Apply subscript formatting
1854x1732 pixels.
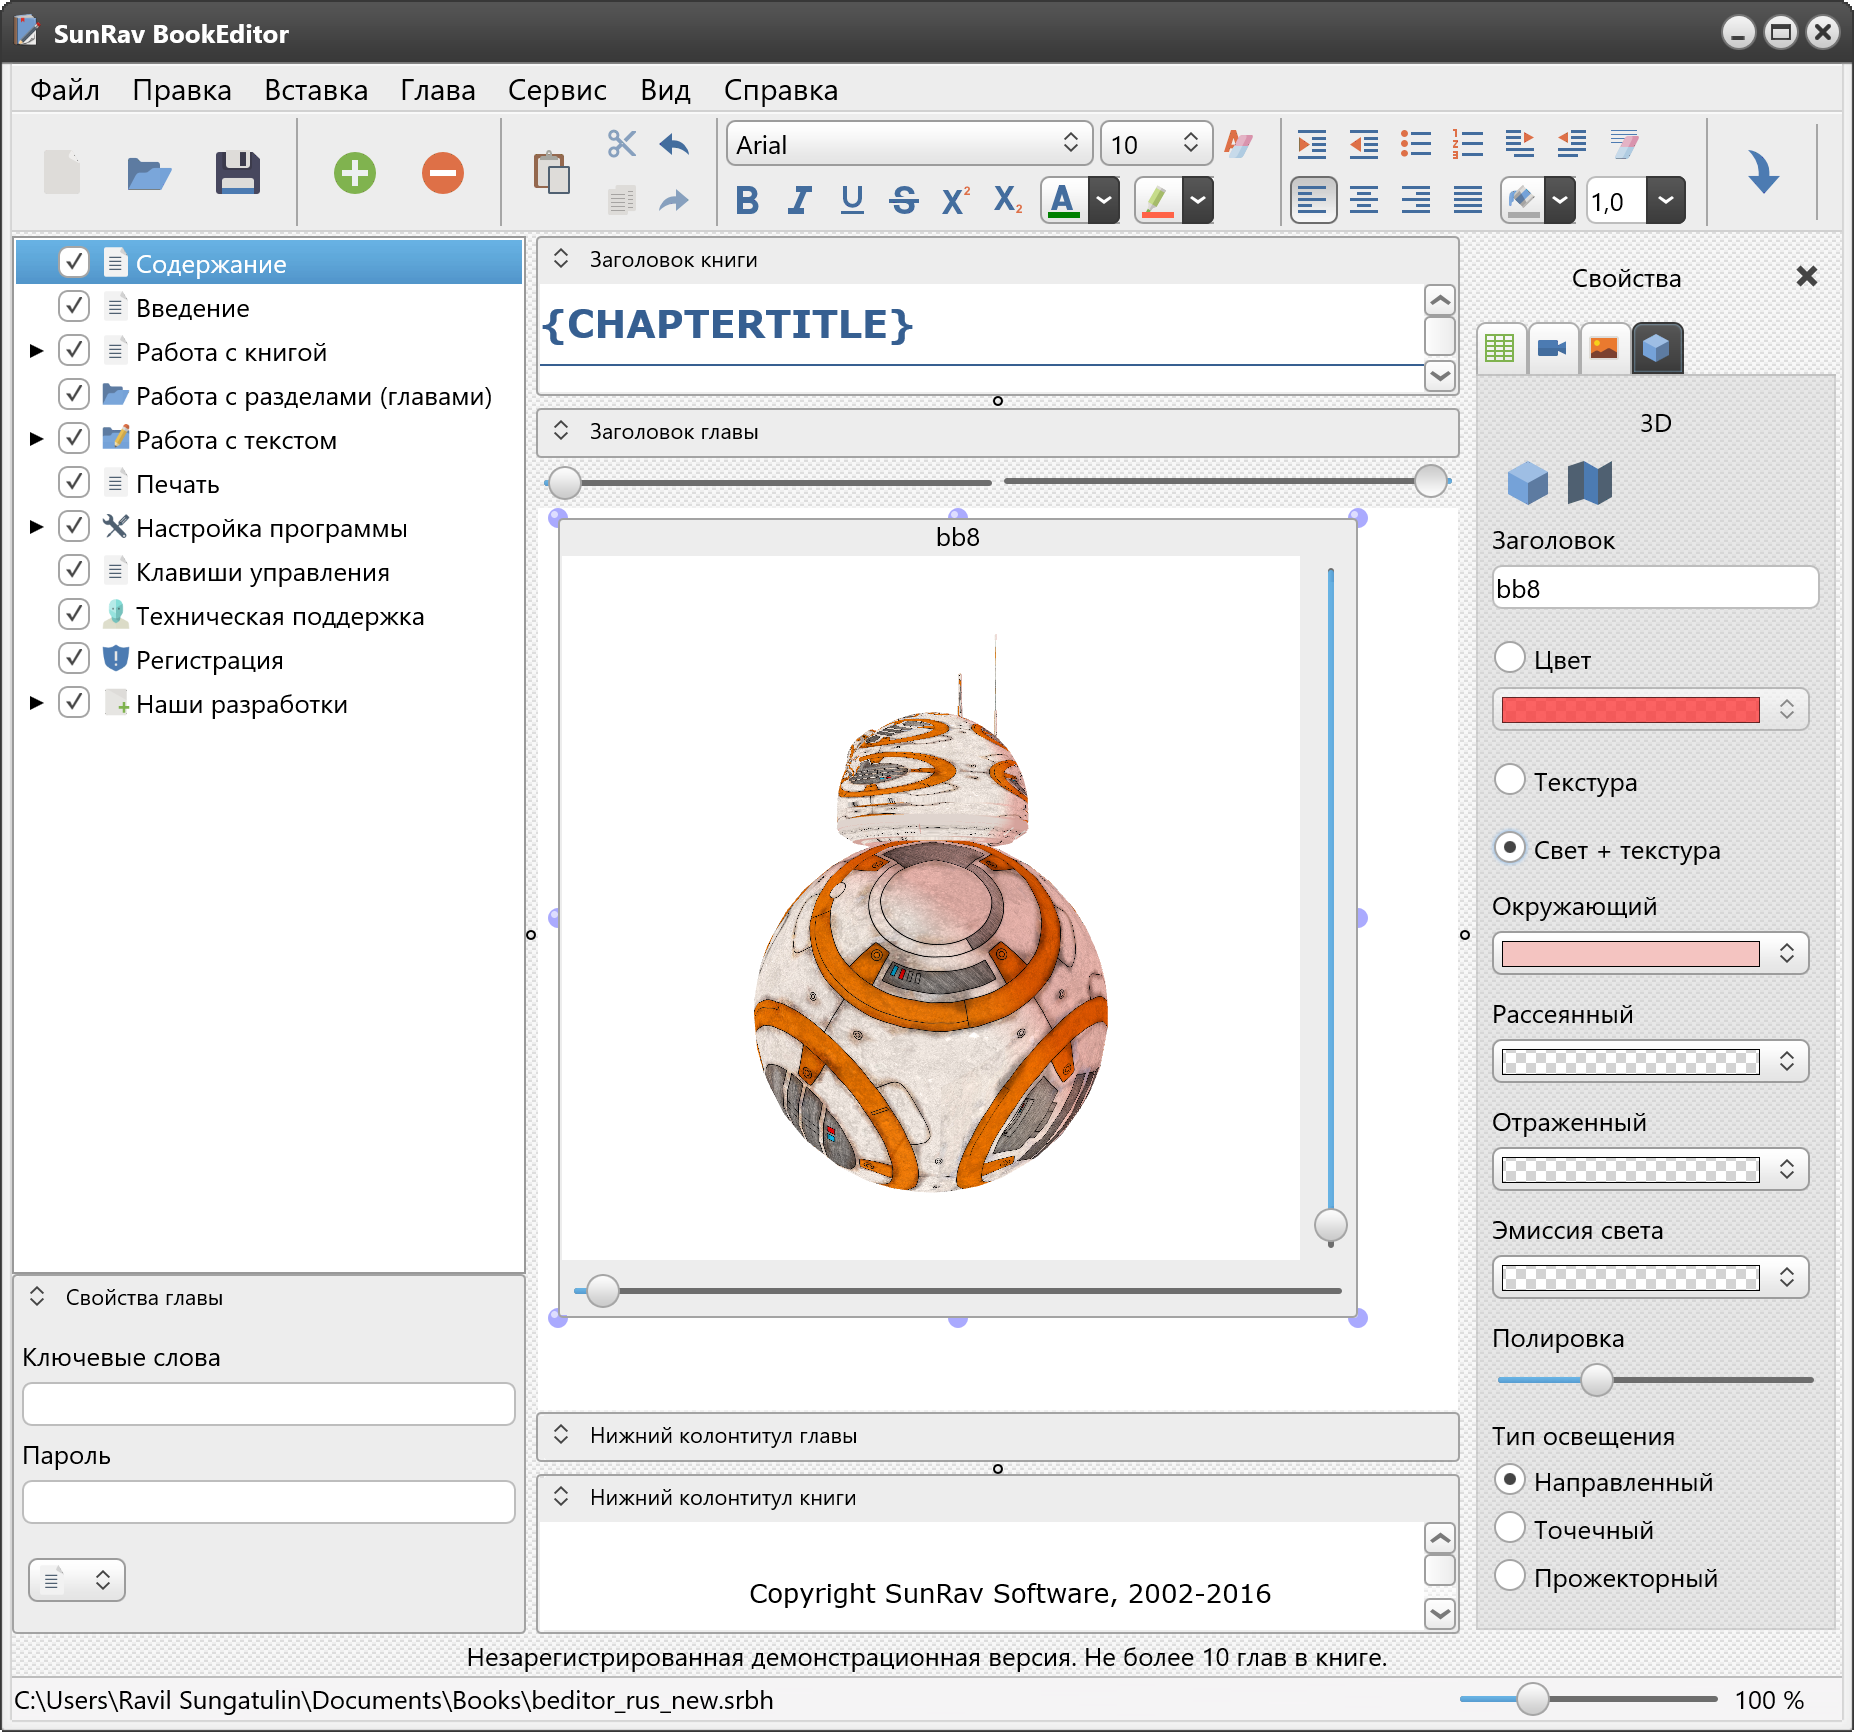[1007, 201]
